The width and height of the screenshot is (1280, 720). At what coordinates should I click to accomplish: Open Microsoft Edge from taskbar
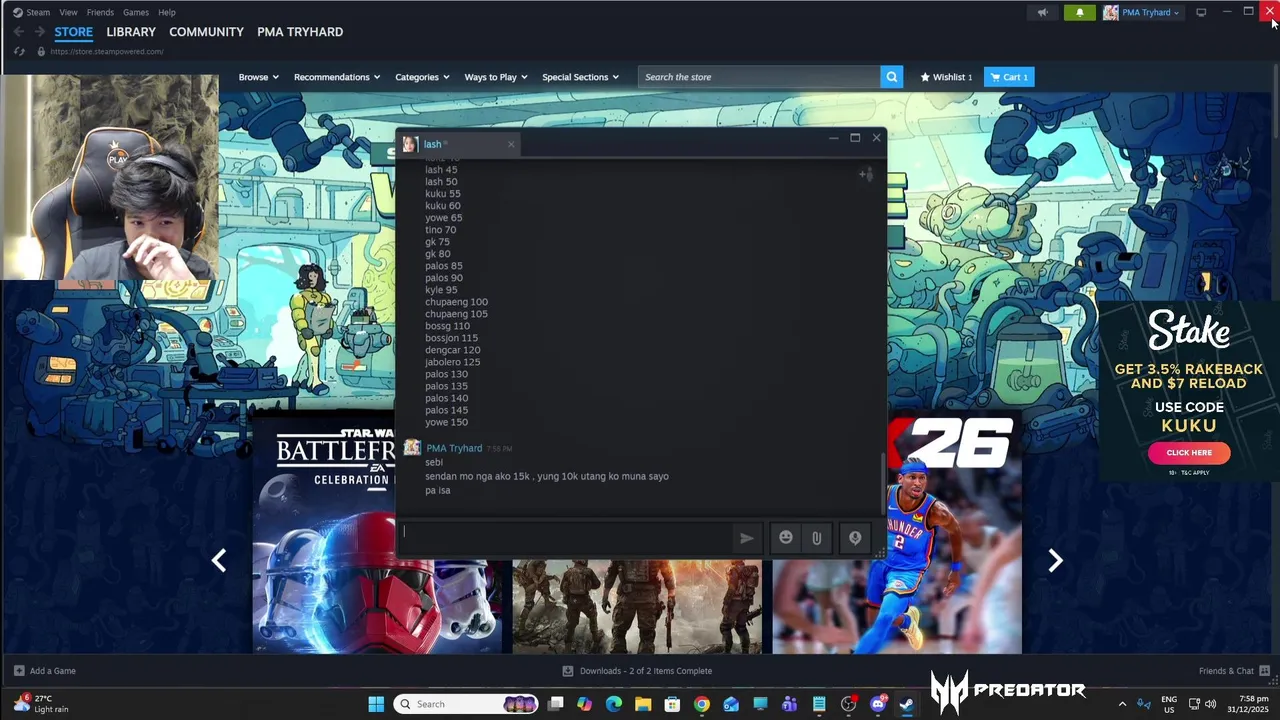614,704
